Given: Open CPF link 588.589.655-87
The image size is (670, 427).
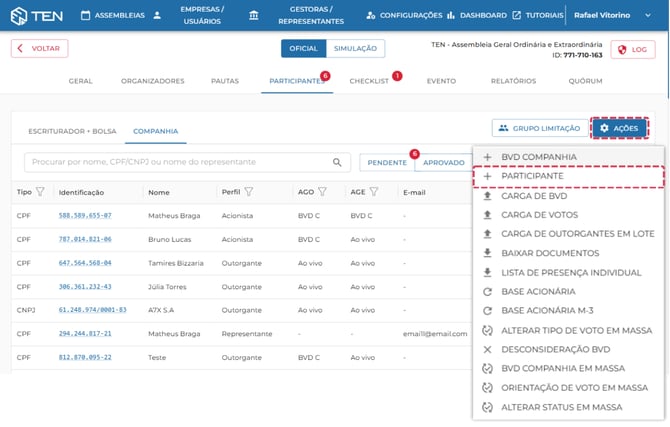Looking at the screenshot, I should coord(85,215).
